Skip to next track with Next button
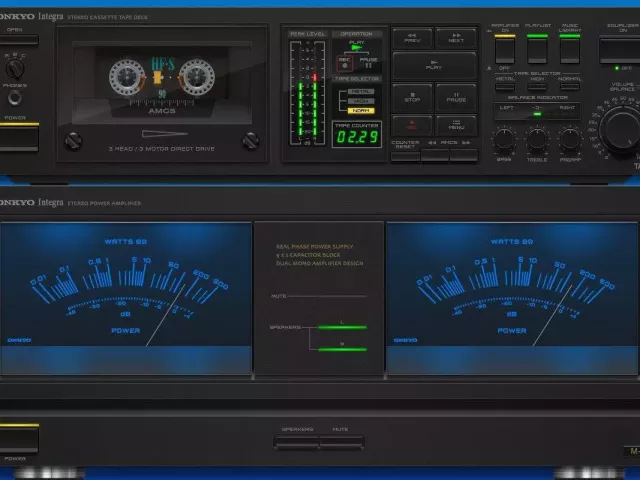Screen dimensions: 640x480 click(456, 39)
